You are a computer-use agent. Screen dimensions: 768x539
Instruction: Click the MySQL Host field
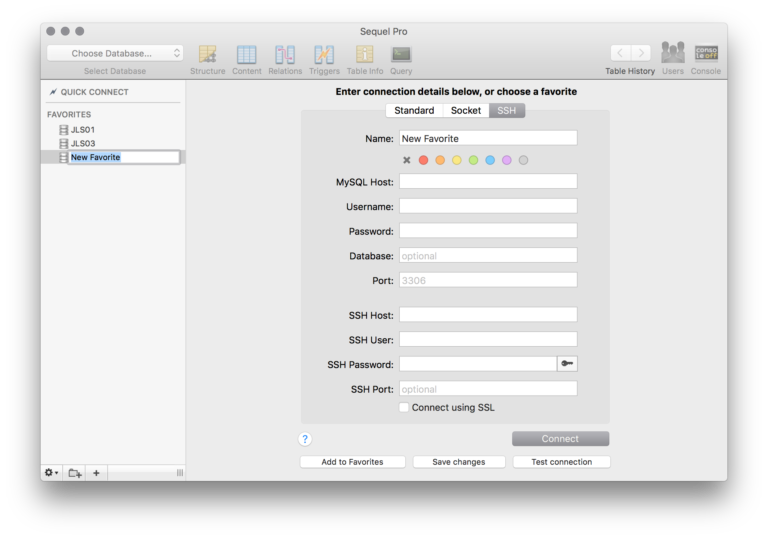488,181
